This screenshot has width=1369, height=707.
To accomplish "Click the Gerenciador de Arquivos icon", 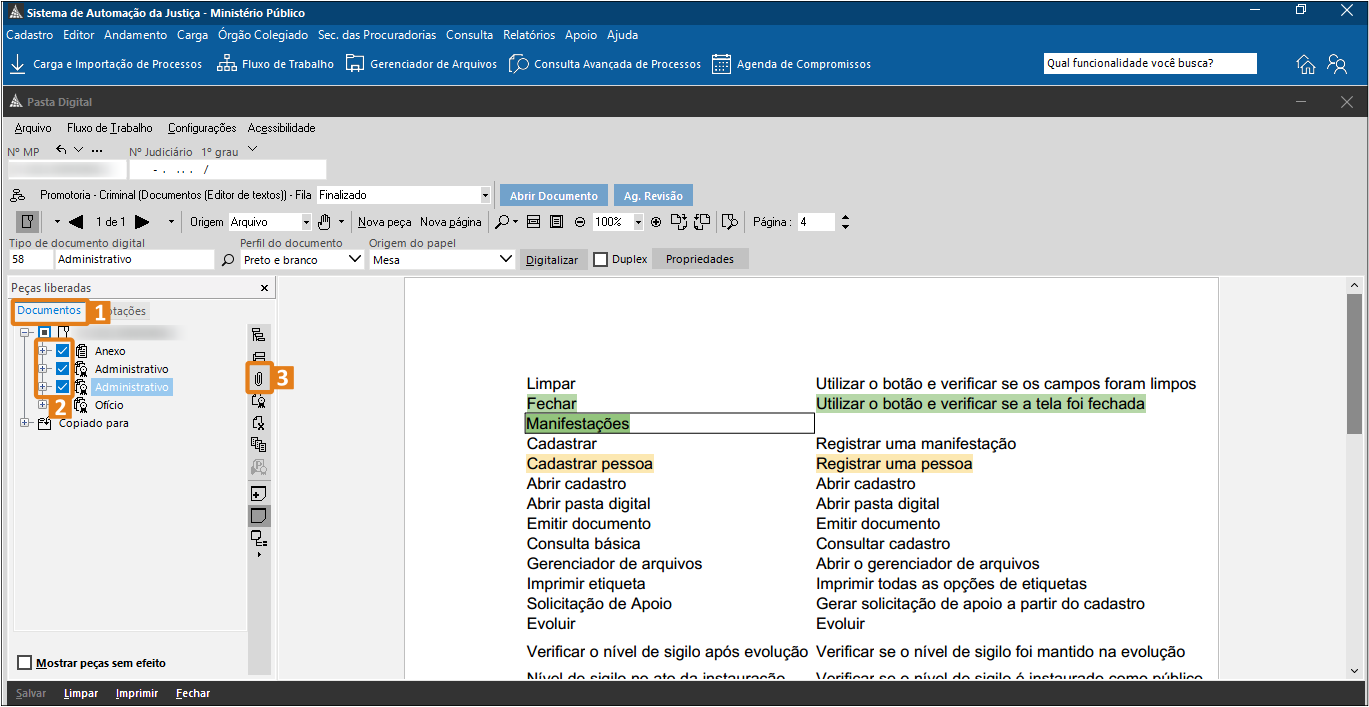I will (x=354, y=64).
